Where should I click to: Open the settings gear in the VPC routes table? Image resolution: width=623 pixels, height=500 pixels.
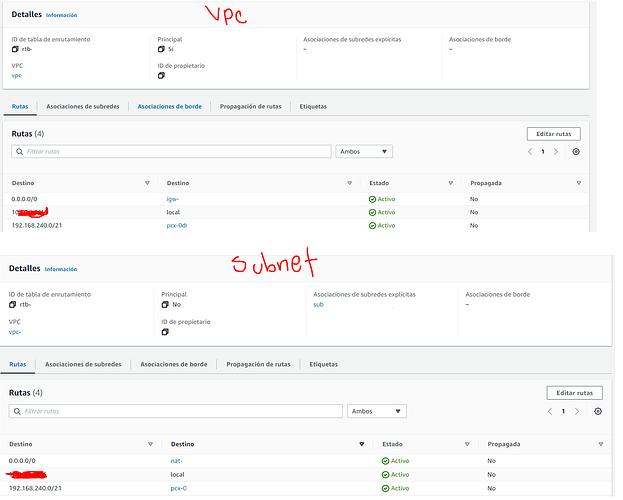tap(576, 152)
